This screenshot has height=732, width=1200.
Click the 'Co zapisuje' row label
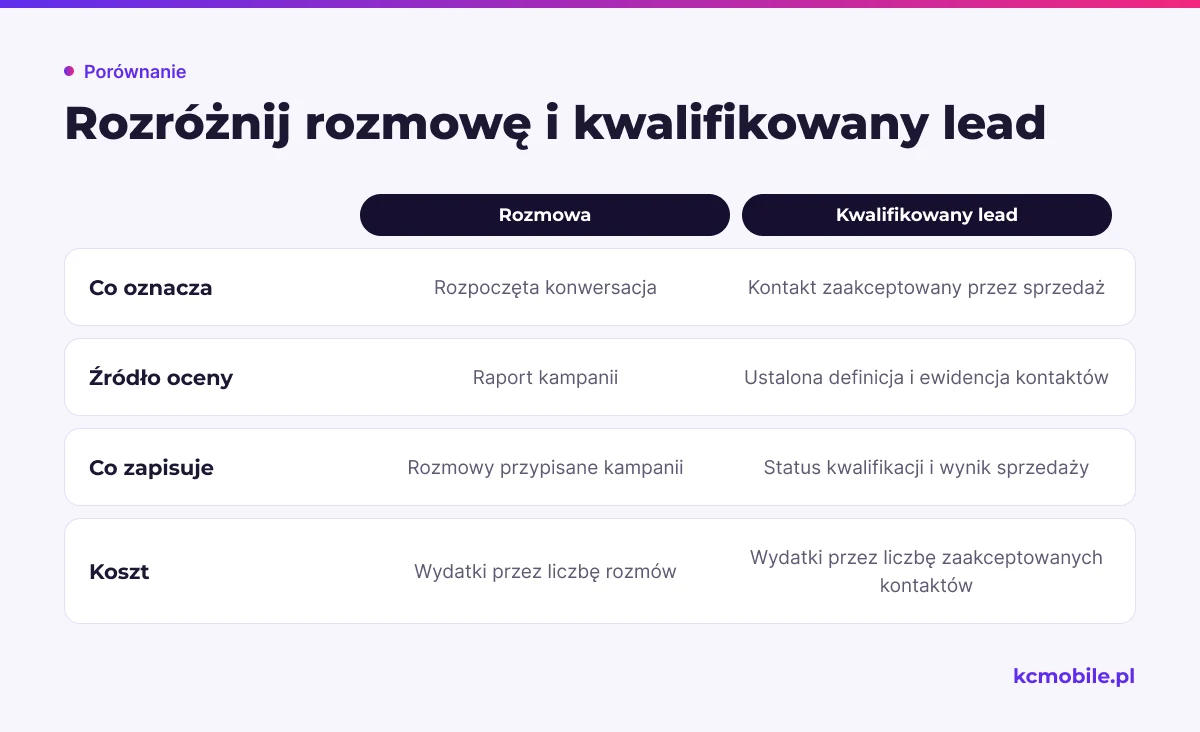pos(151,468)
